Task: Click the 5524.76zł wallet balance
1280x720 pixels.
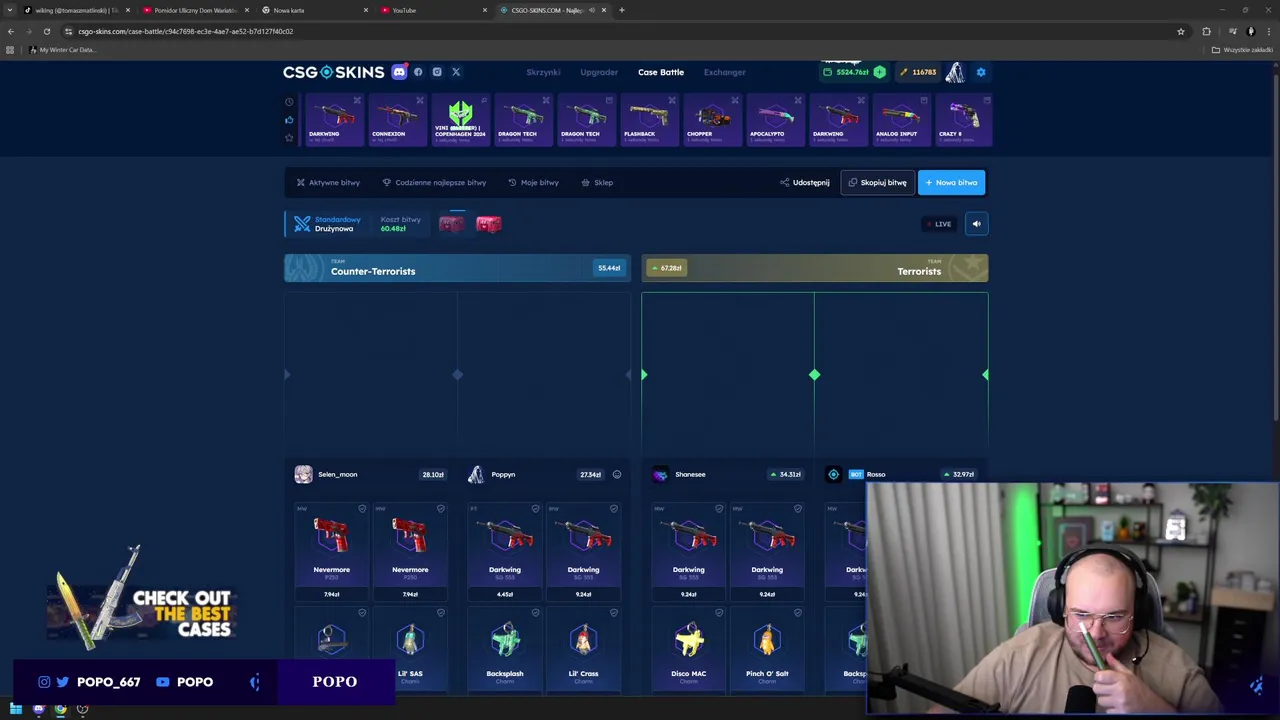Action: [x=845, y=72]
